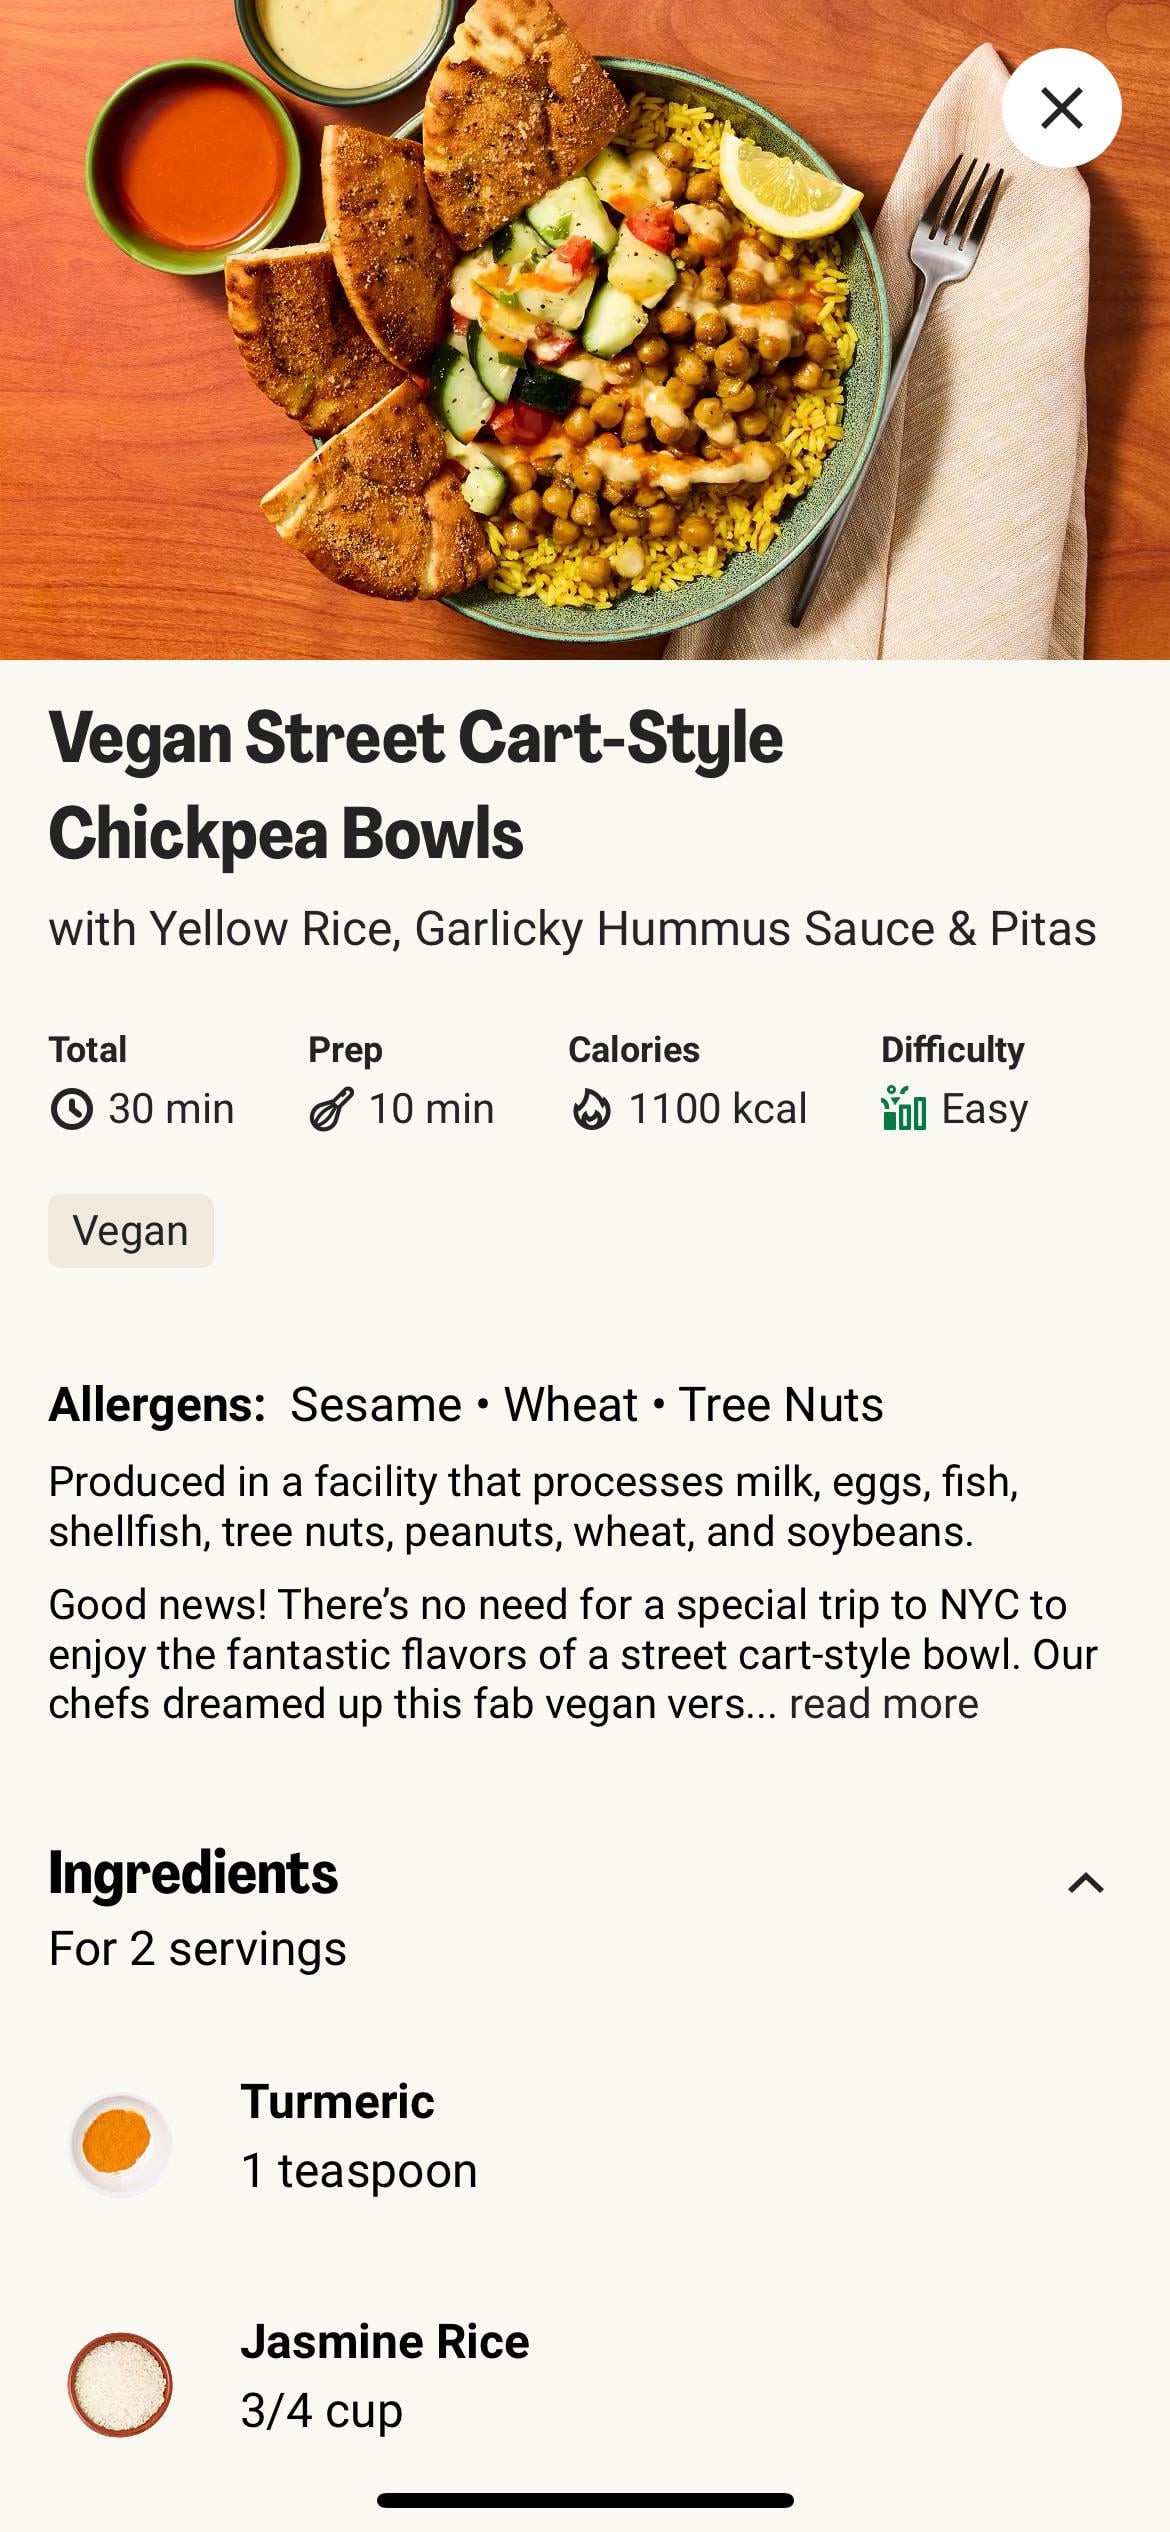
Task: Tap the Easy difficulty label
Action: 984,1109
